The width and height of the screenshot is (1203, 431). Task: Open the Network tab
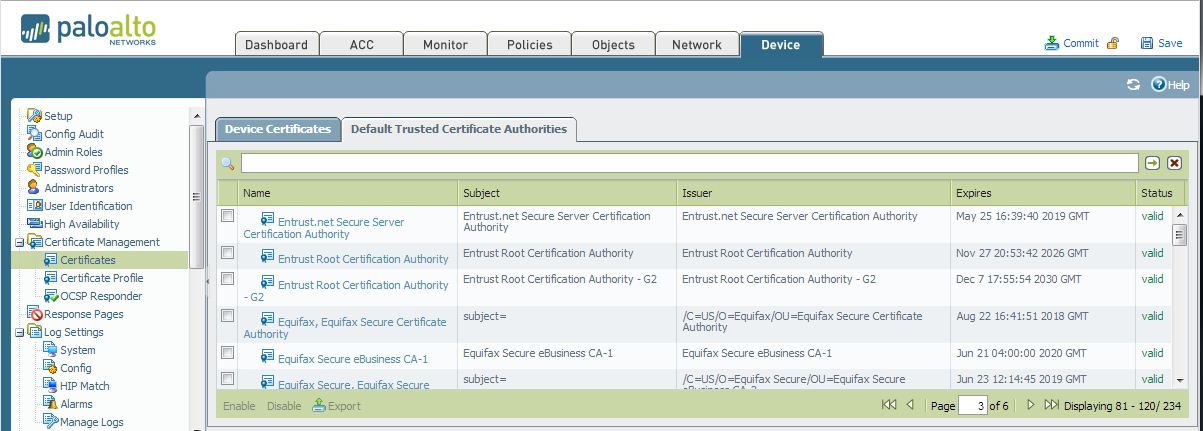click(697, 44)
